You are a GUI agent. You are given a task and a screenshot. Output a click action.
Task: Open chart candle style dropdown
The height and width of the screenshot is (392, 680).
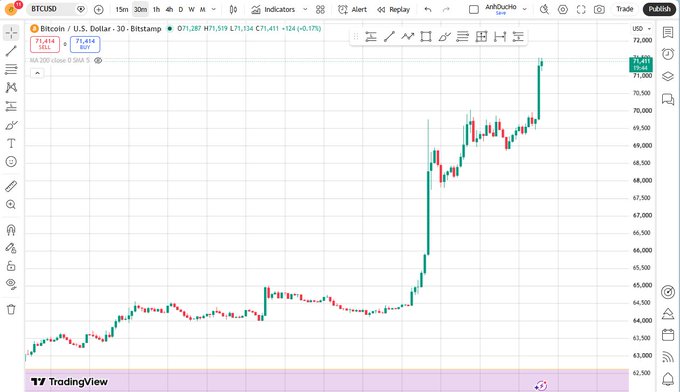233,9
